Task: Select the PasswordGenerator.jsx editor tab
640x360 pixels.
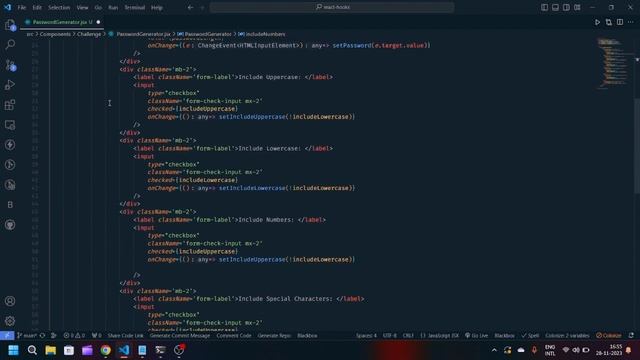Action: 62,22
